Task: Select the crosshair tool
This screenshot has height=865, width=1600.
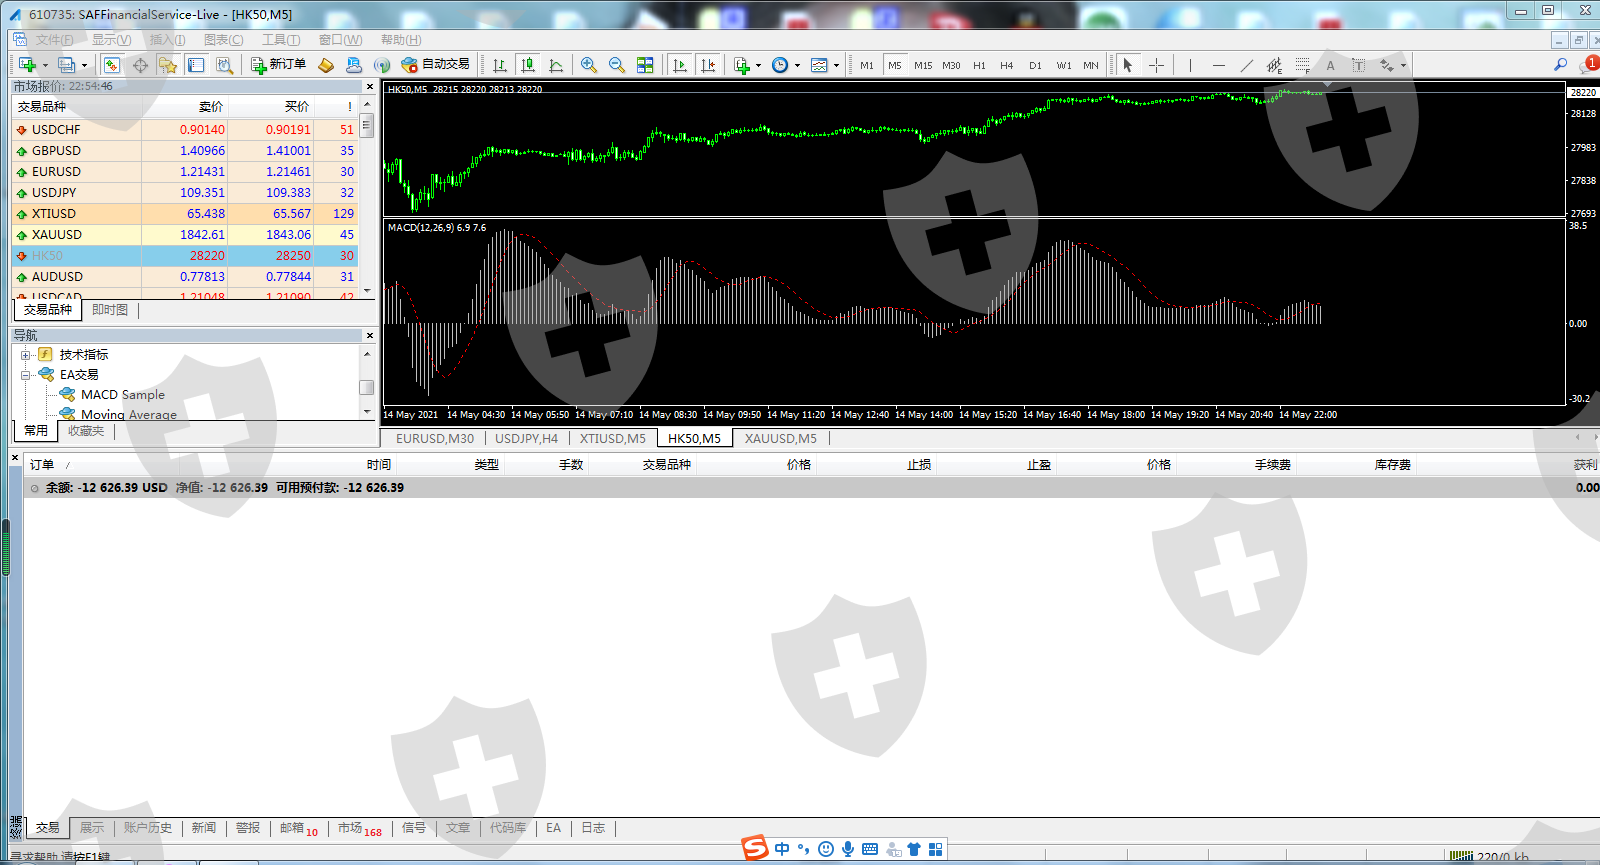Action: tap(1156, 65)
